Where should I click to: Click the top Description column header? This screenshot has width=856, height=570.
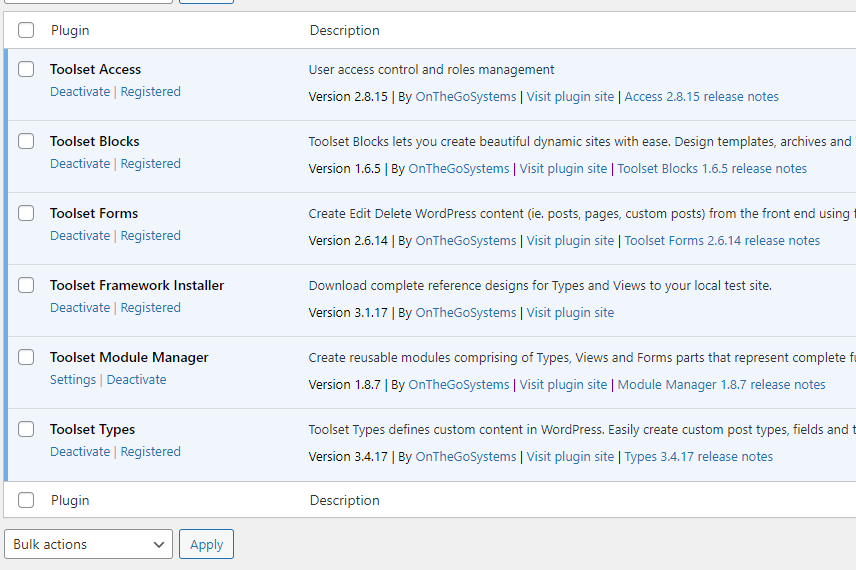tap(344, 31)
